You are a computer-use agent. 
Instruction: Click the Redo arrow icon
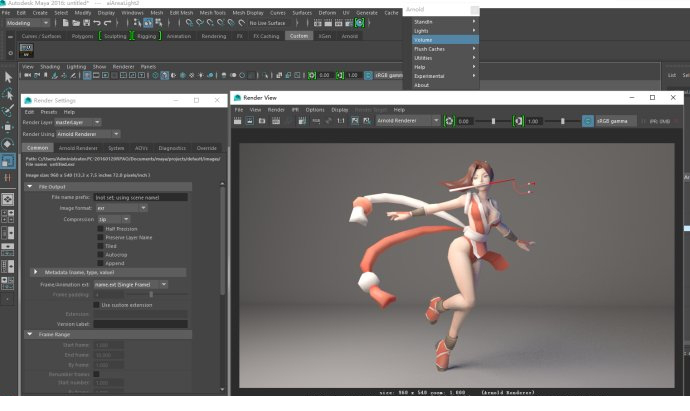point(108,23)
